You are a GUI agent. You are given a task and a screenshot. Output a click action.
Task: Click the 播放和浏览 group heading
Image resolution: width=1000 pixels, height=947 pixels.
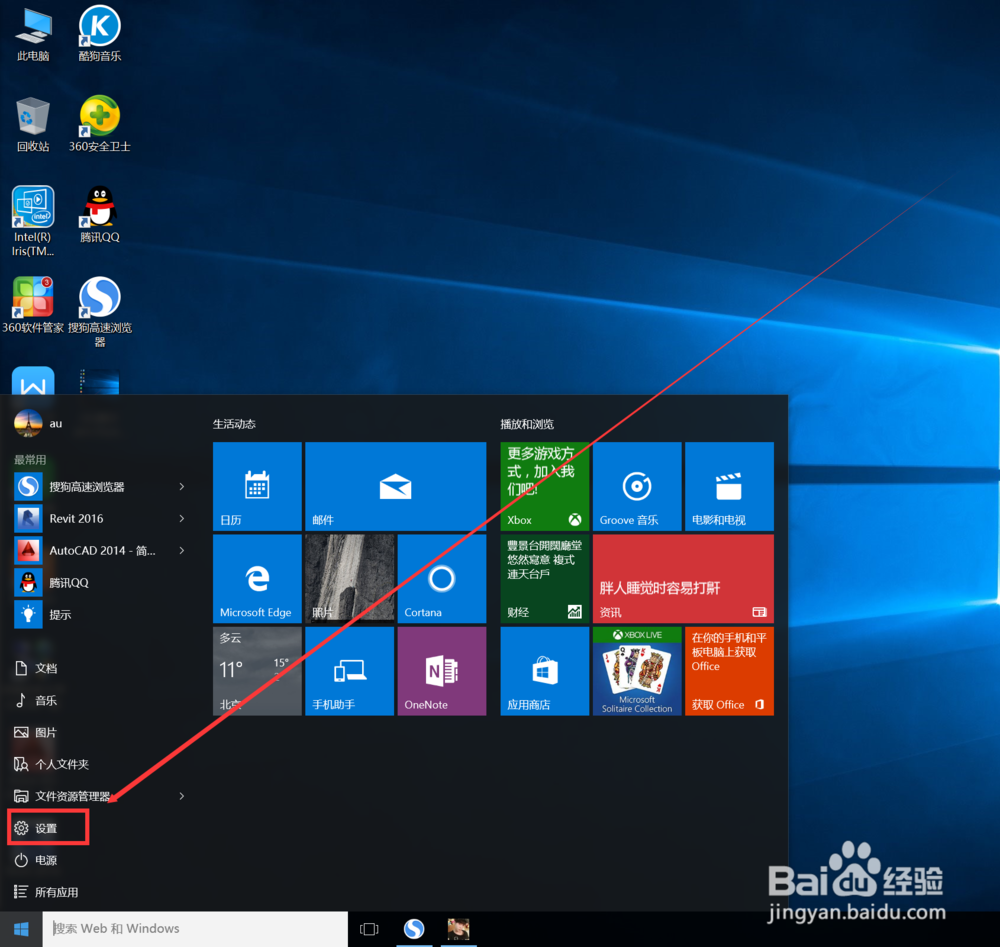pyautogui.click(x=527, y=424)
